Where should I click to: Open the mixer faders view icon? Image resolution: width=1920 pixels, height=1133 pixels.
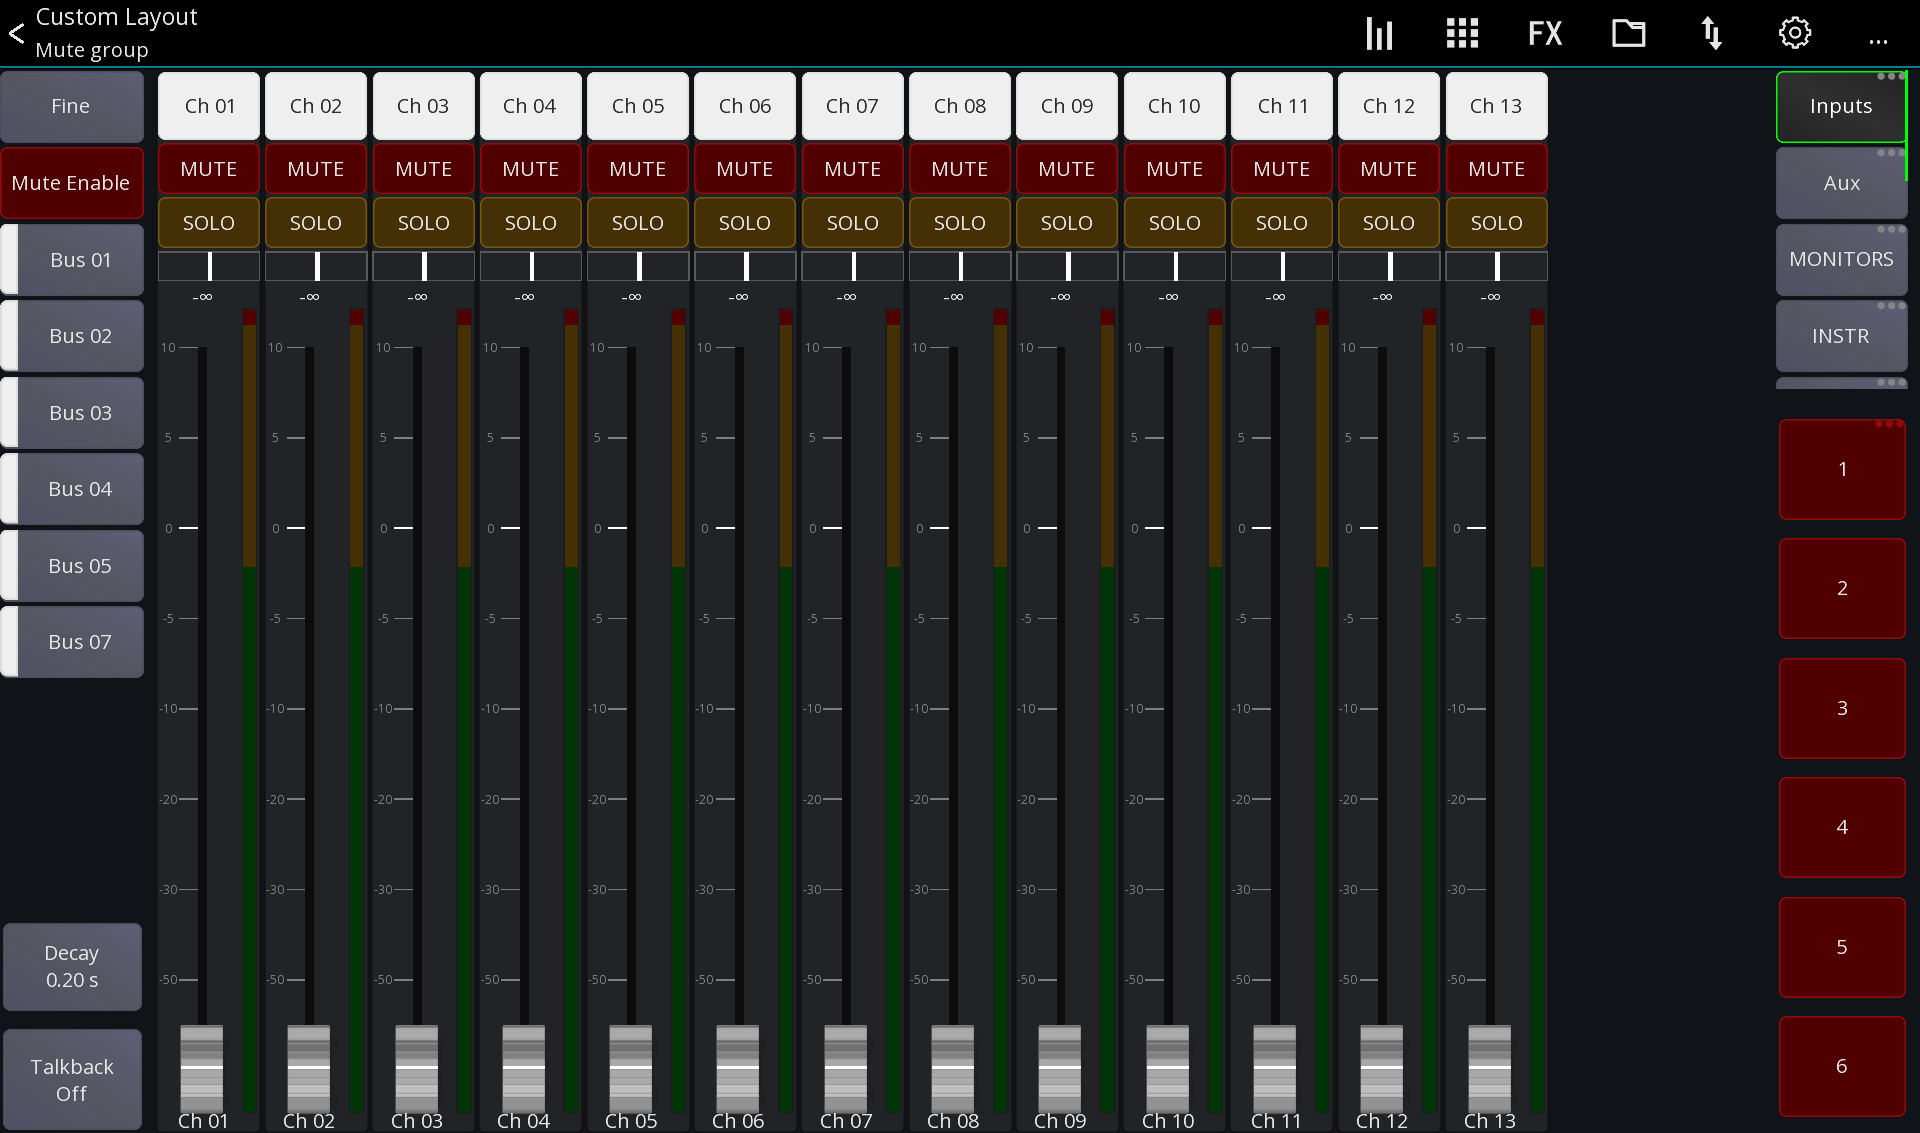click(x=1379, y=33)
